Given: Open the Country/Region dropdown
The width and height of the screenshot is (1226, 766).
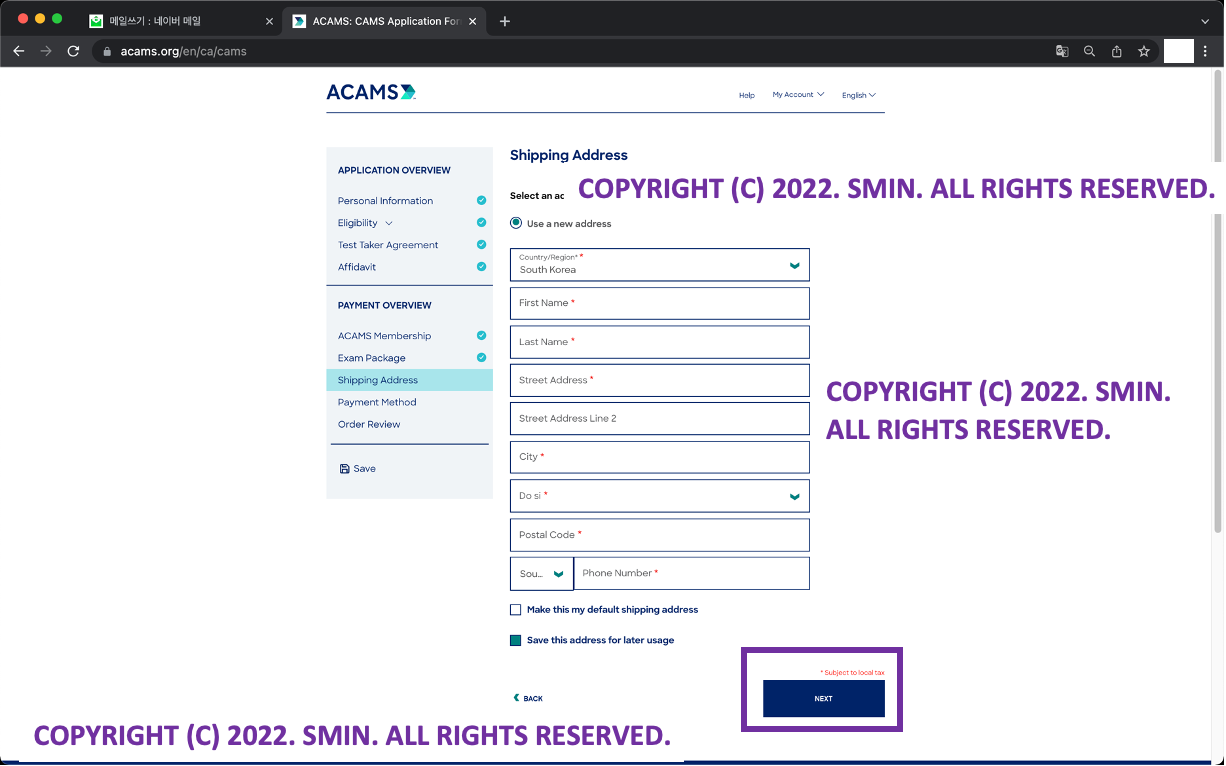Looking at the screenshot, I should coord(660,265).
